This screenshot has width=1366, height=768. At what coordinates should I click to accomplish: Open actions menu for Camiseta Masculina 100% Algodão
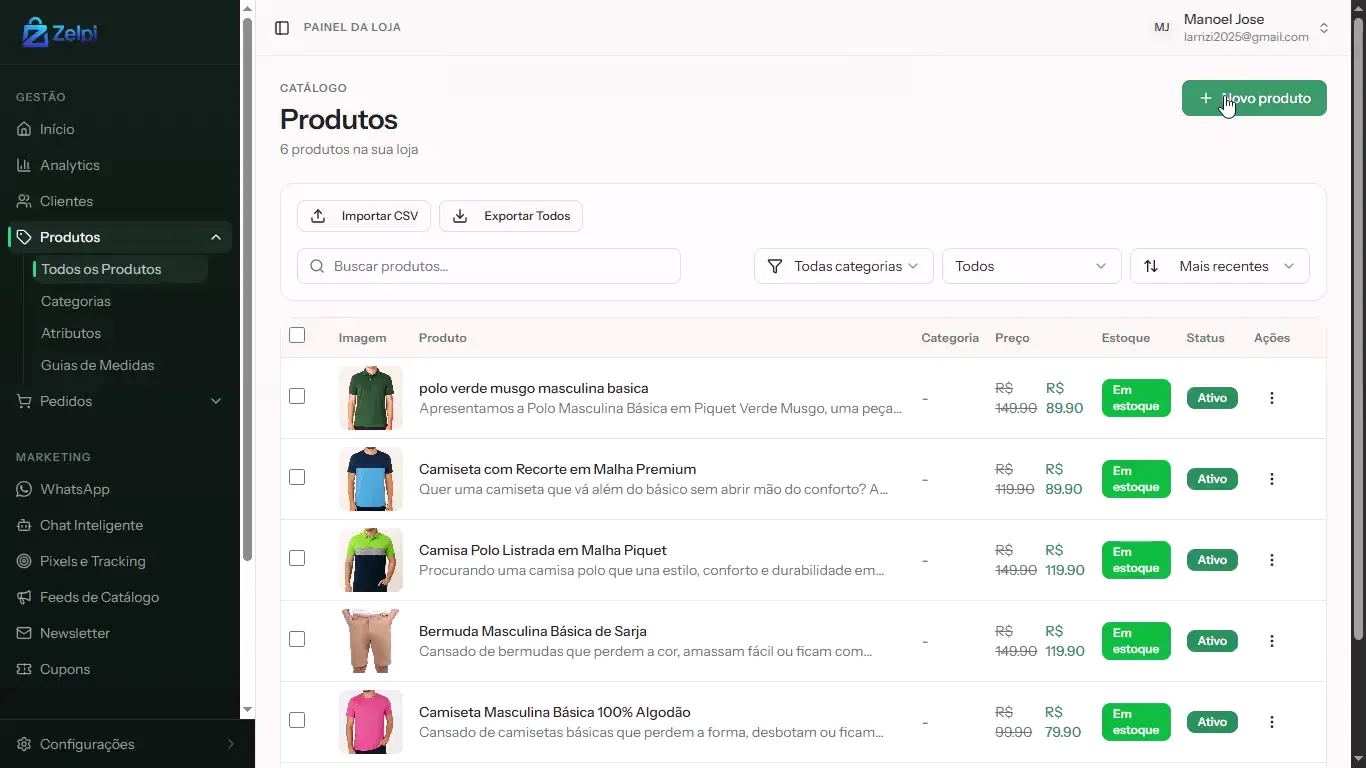click(1272, 722)
